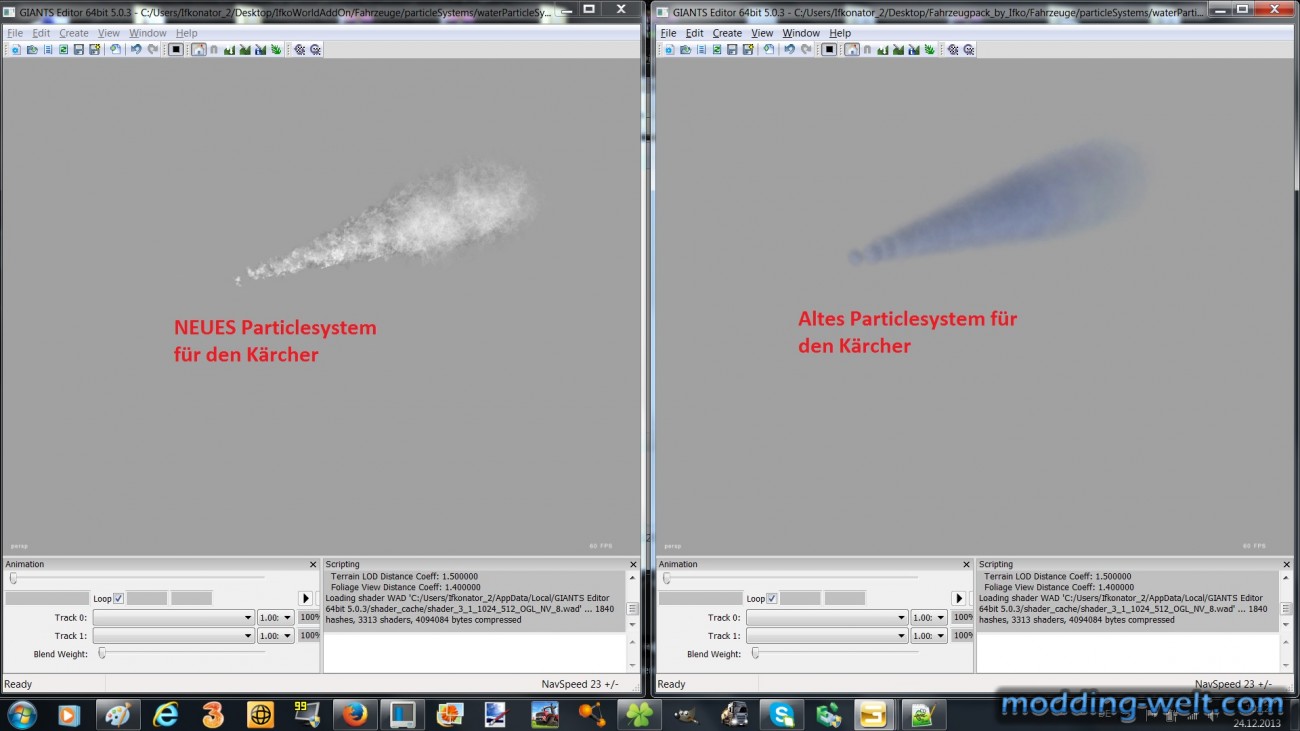
Task: Click black square stop icon in right editor
Action: [829, 49]
